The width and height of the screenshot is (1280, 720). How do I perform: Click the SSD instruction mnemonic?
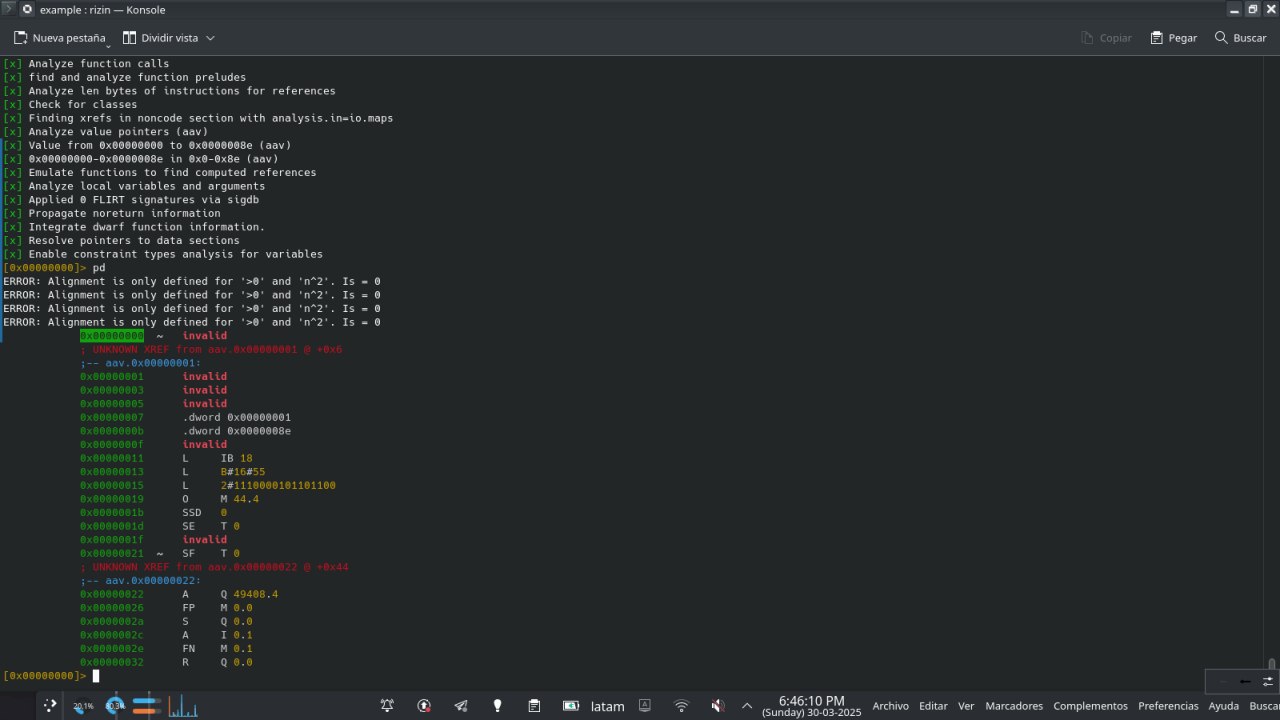tap(191, 512)
